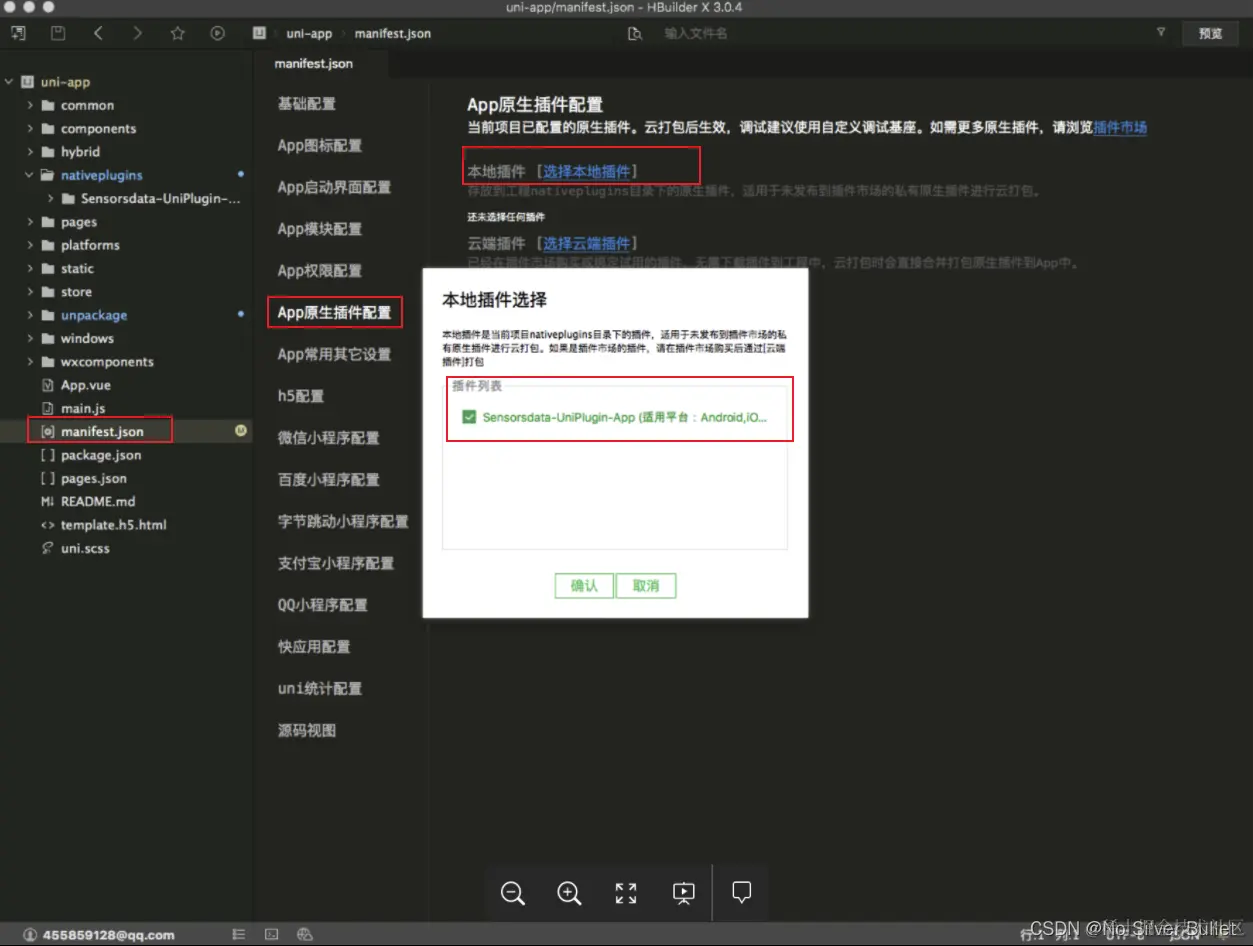Navigate back with the left arrow icon
Screen dimensions: 1253x946
(97, 33)
